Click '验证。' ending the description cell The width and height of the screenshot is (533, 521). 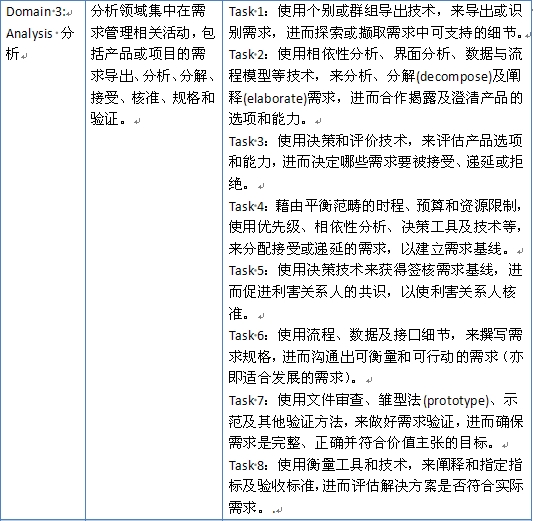pyautogui.click(x=109, y=119)
